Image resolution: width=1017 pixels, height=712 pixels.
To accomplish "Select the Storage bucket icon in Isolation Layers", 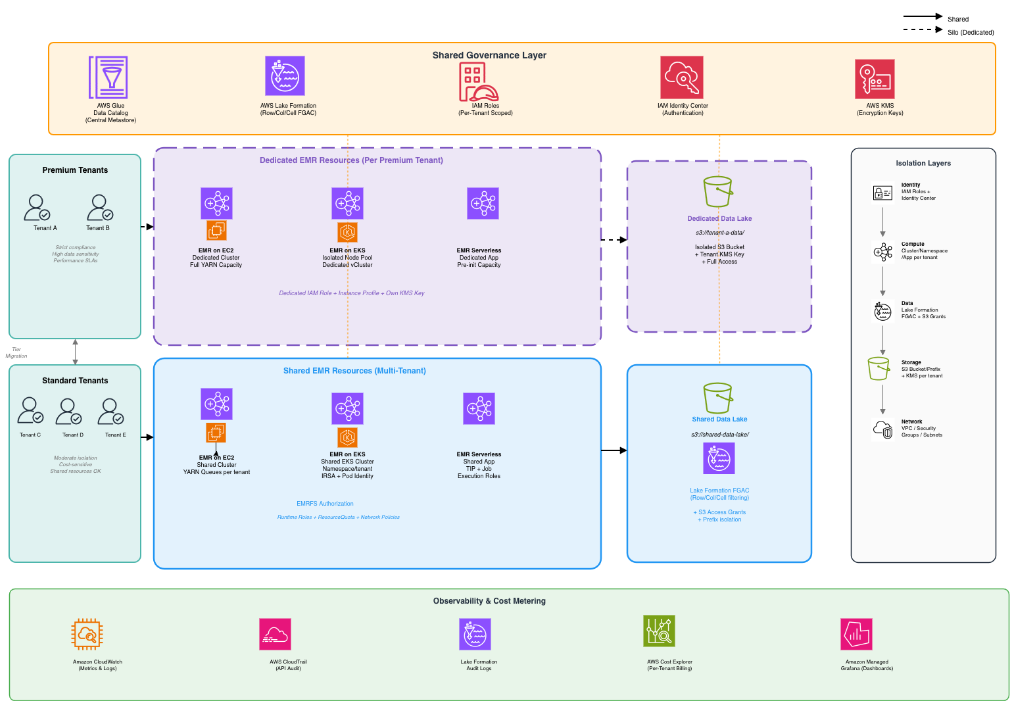I will 879,368.
